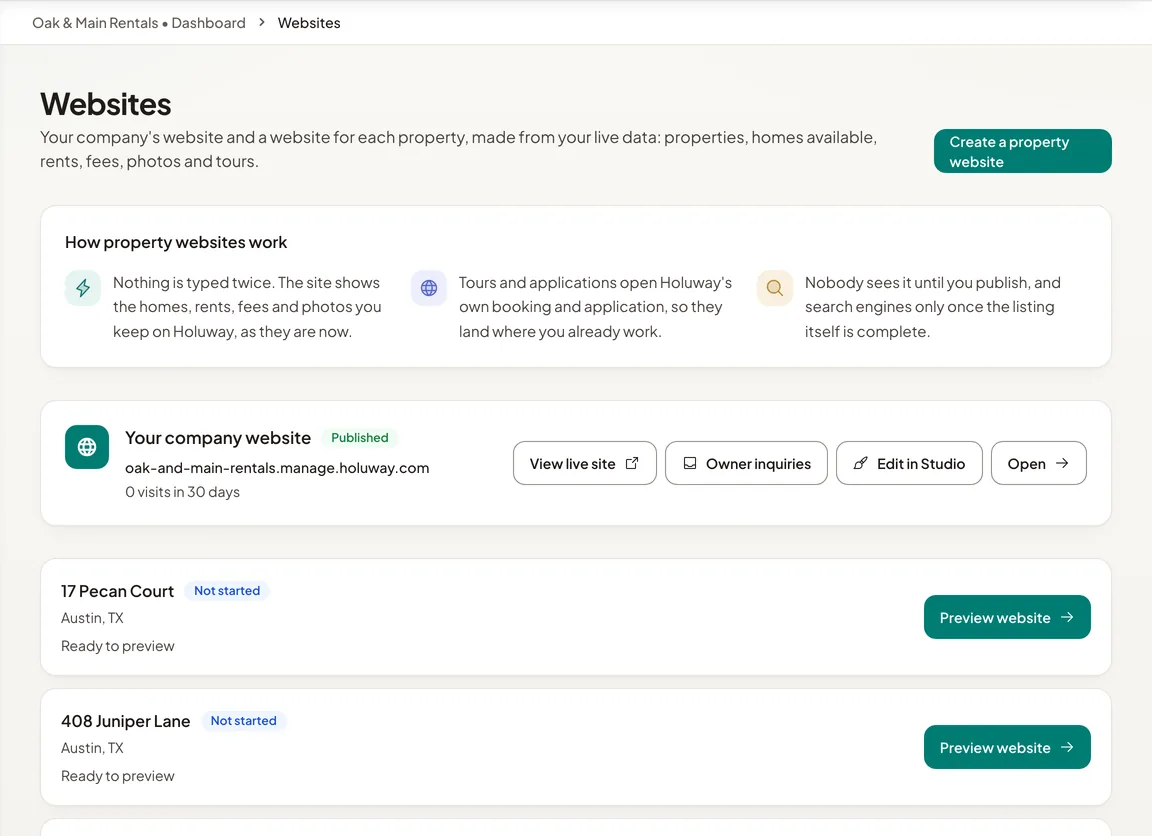Click the brush icon in Edit in Studio
This screenshot has width=1152, height=836.
coord(860,464)
